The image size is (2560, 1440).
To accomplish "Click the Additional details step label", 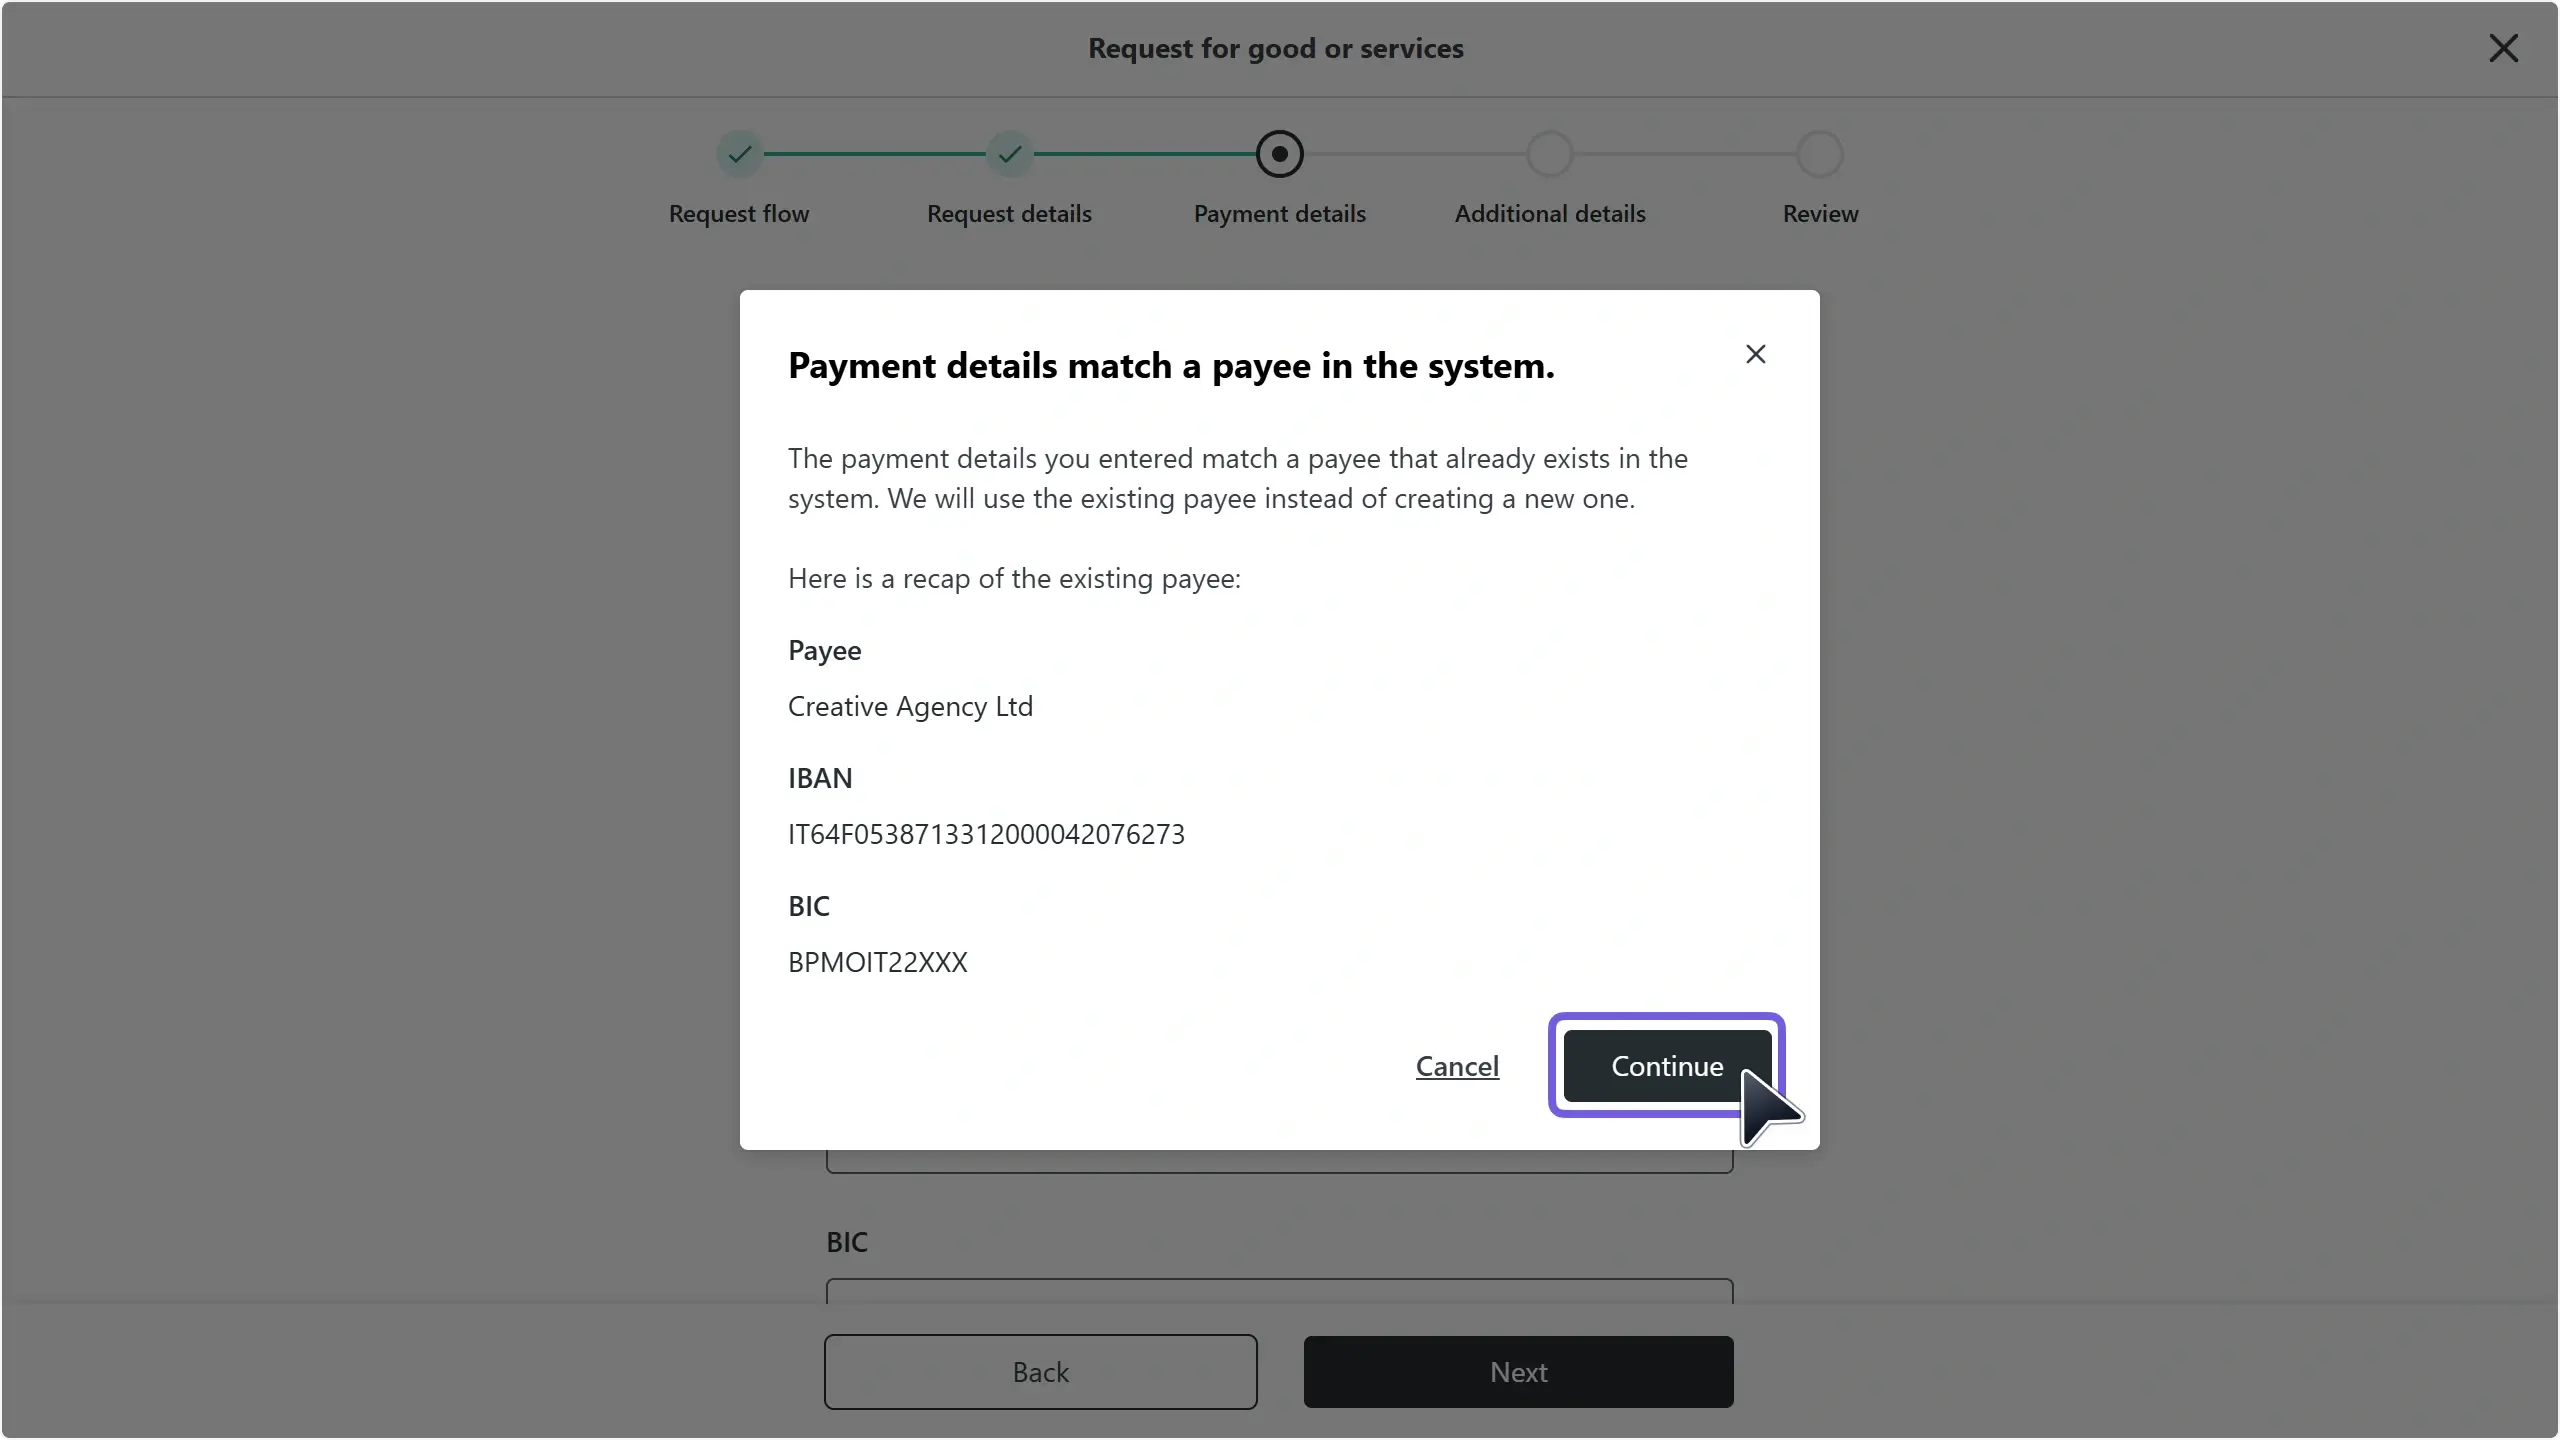I will pyautogui.click(x=1550, y=214).
